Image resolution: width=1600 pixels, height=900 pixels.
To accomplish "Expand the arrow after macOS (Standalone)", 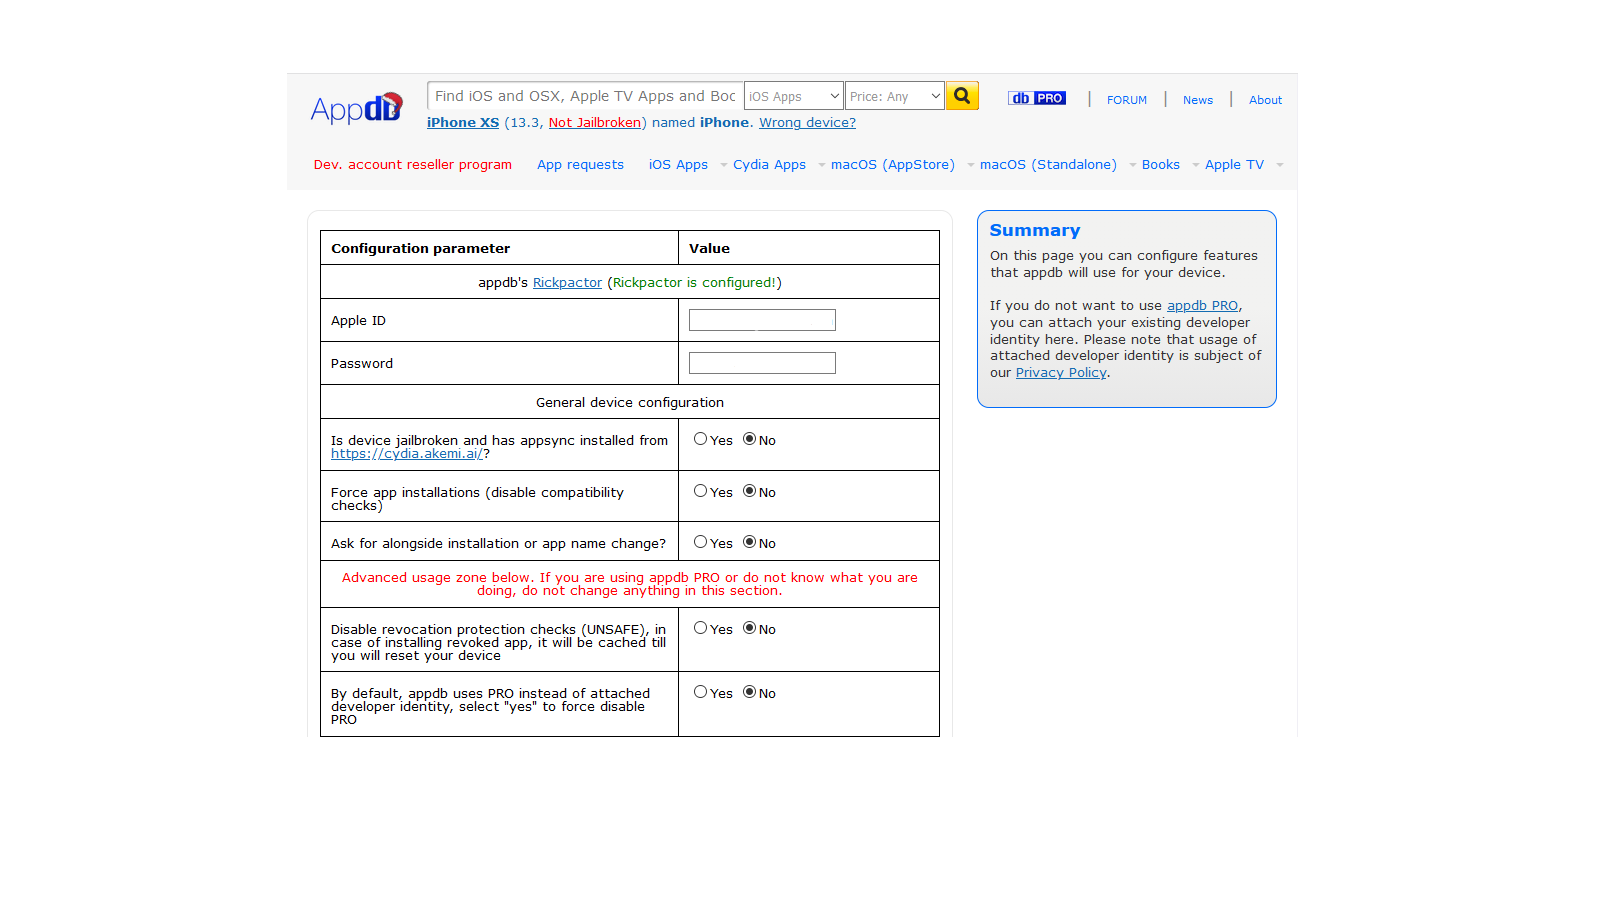I will [1132, 165].
